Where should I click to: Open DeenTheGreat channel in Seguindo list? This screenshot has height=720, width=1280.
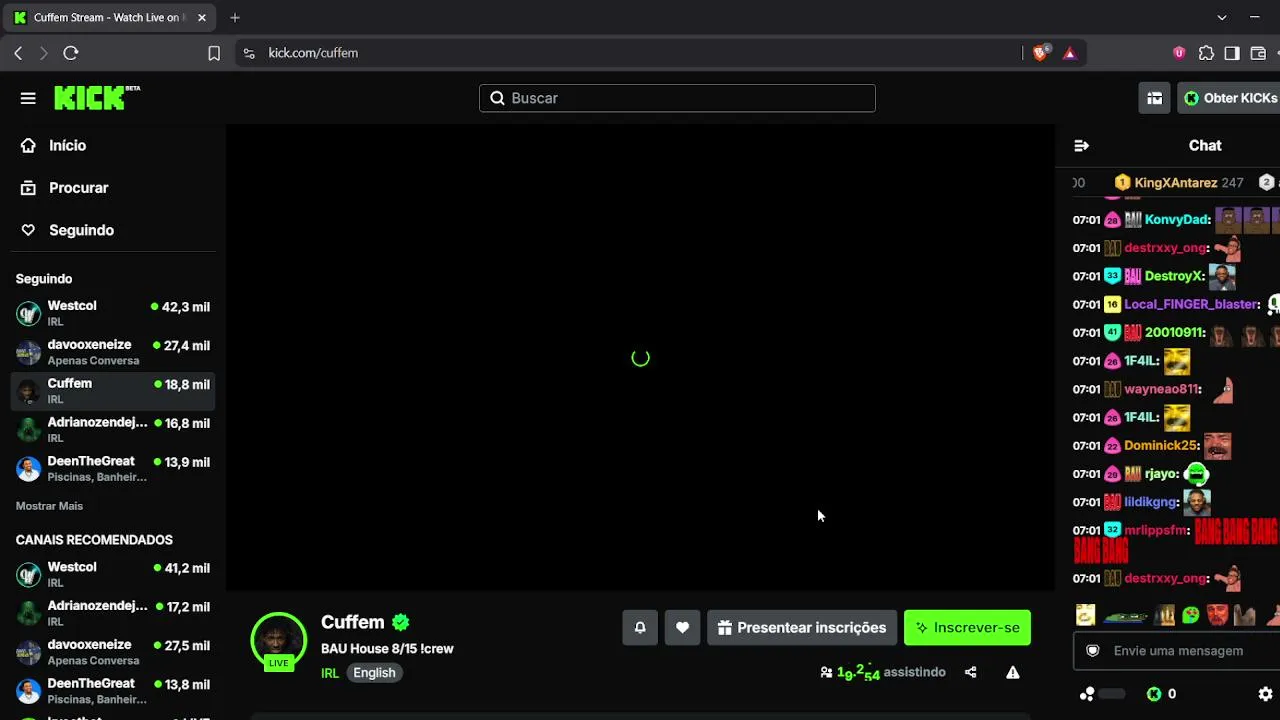tap(113, 469)
